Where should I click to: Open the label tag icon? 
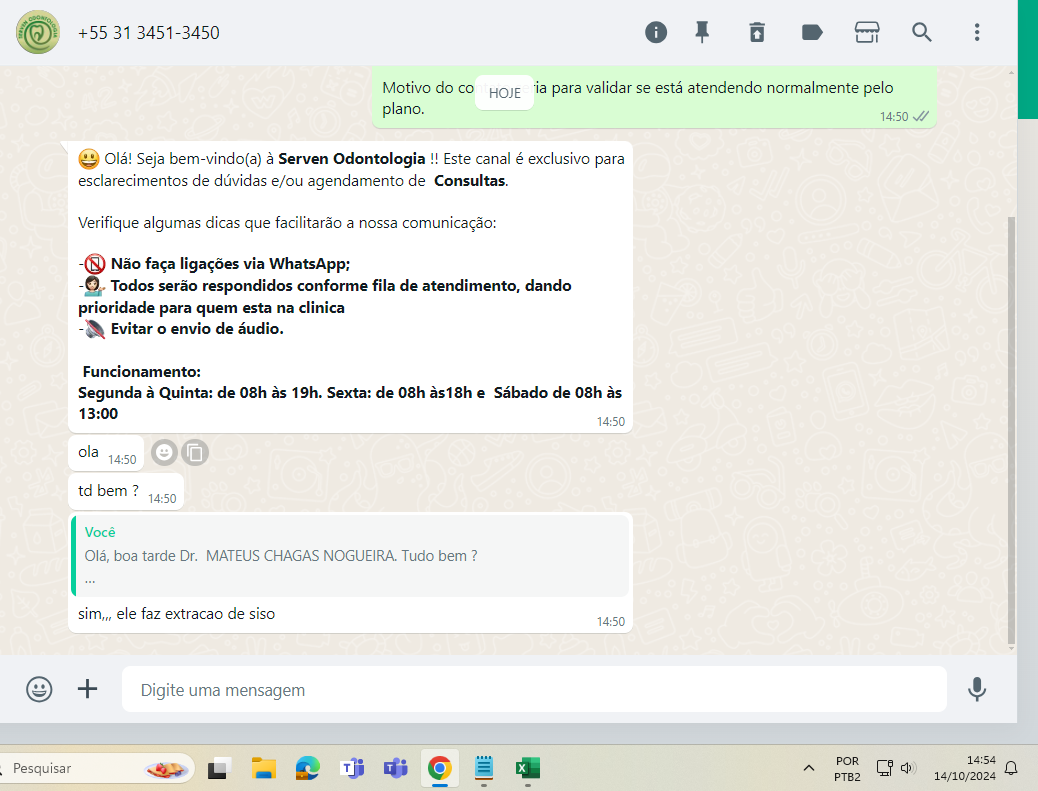pyautogui.click(x=812, y=32)
